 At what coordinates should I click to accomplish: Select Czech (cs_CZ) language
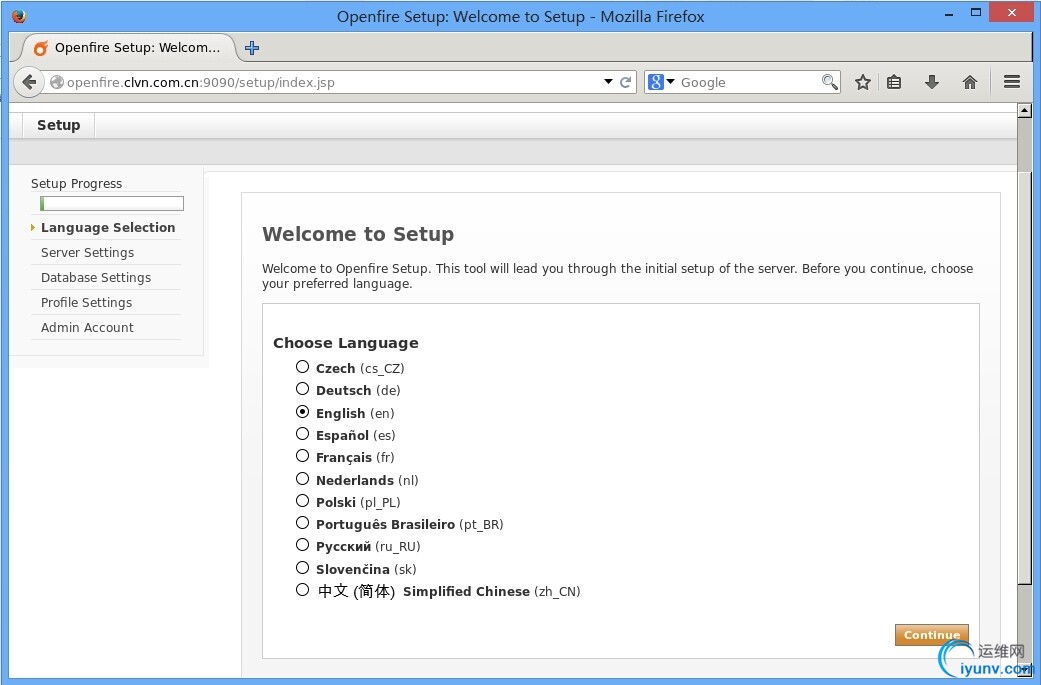pos(303,366)
